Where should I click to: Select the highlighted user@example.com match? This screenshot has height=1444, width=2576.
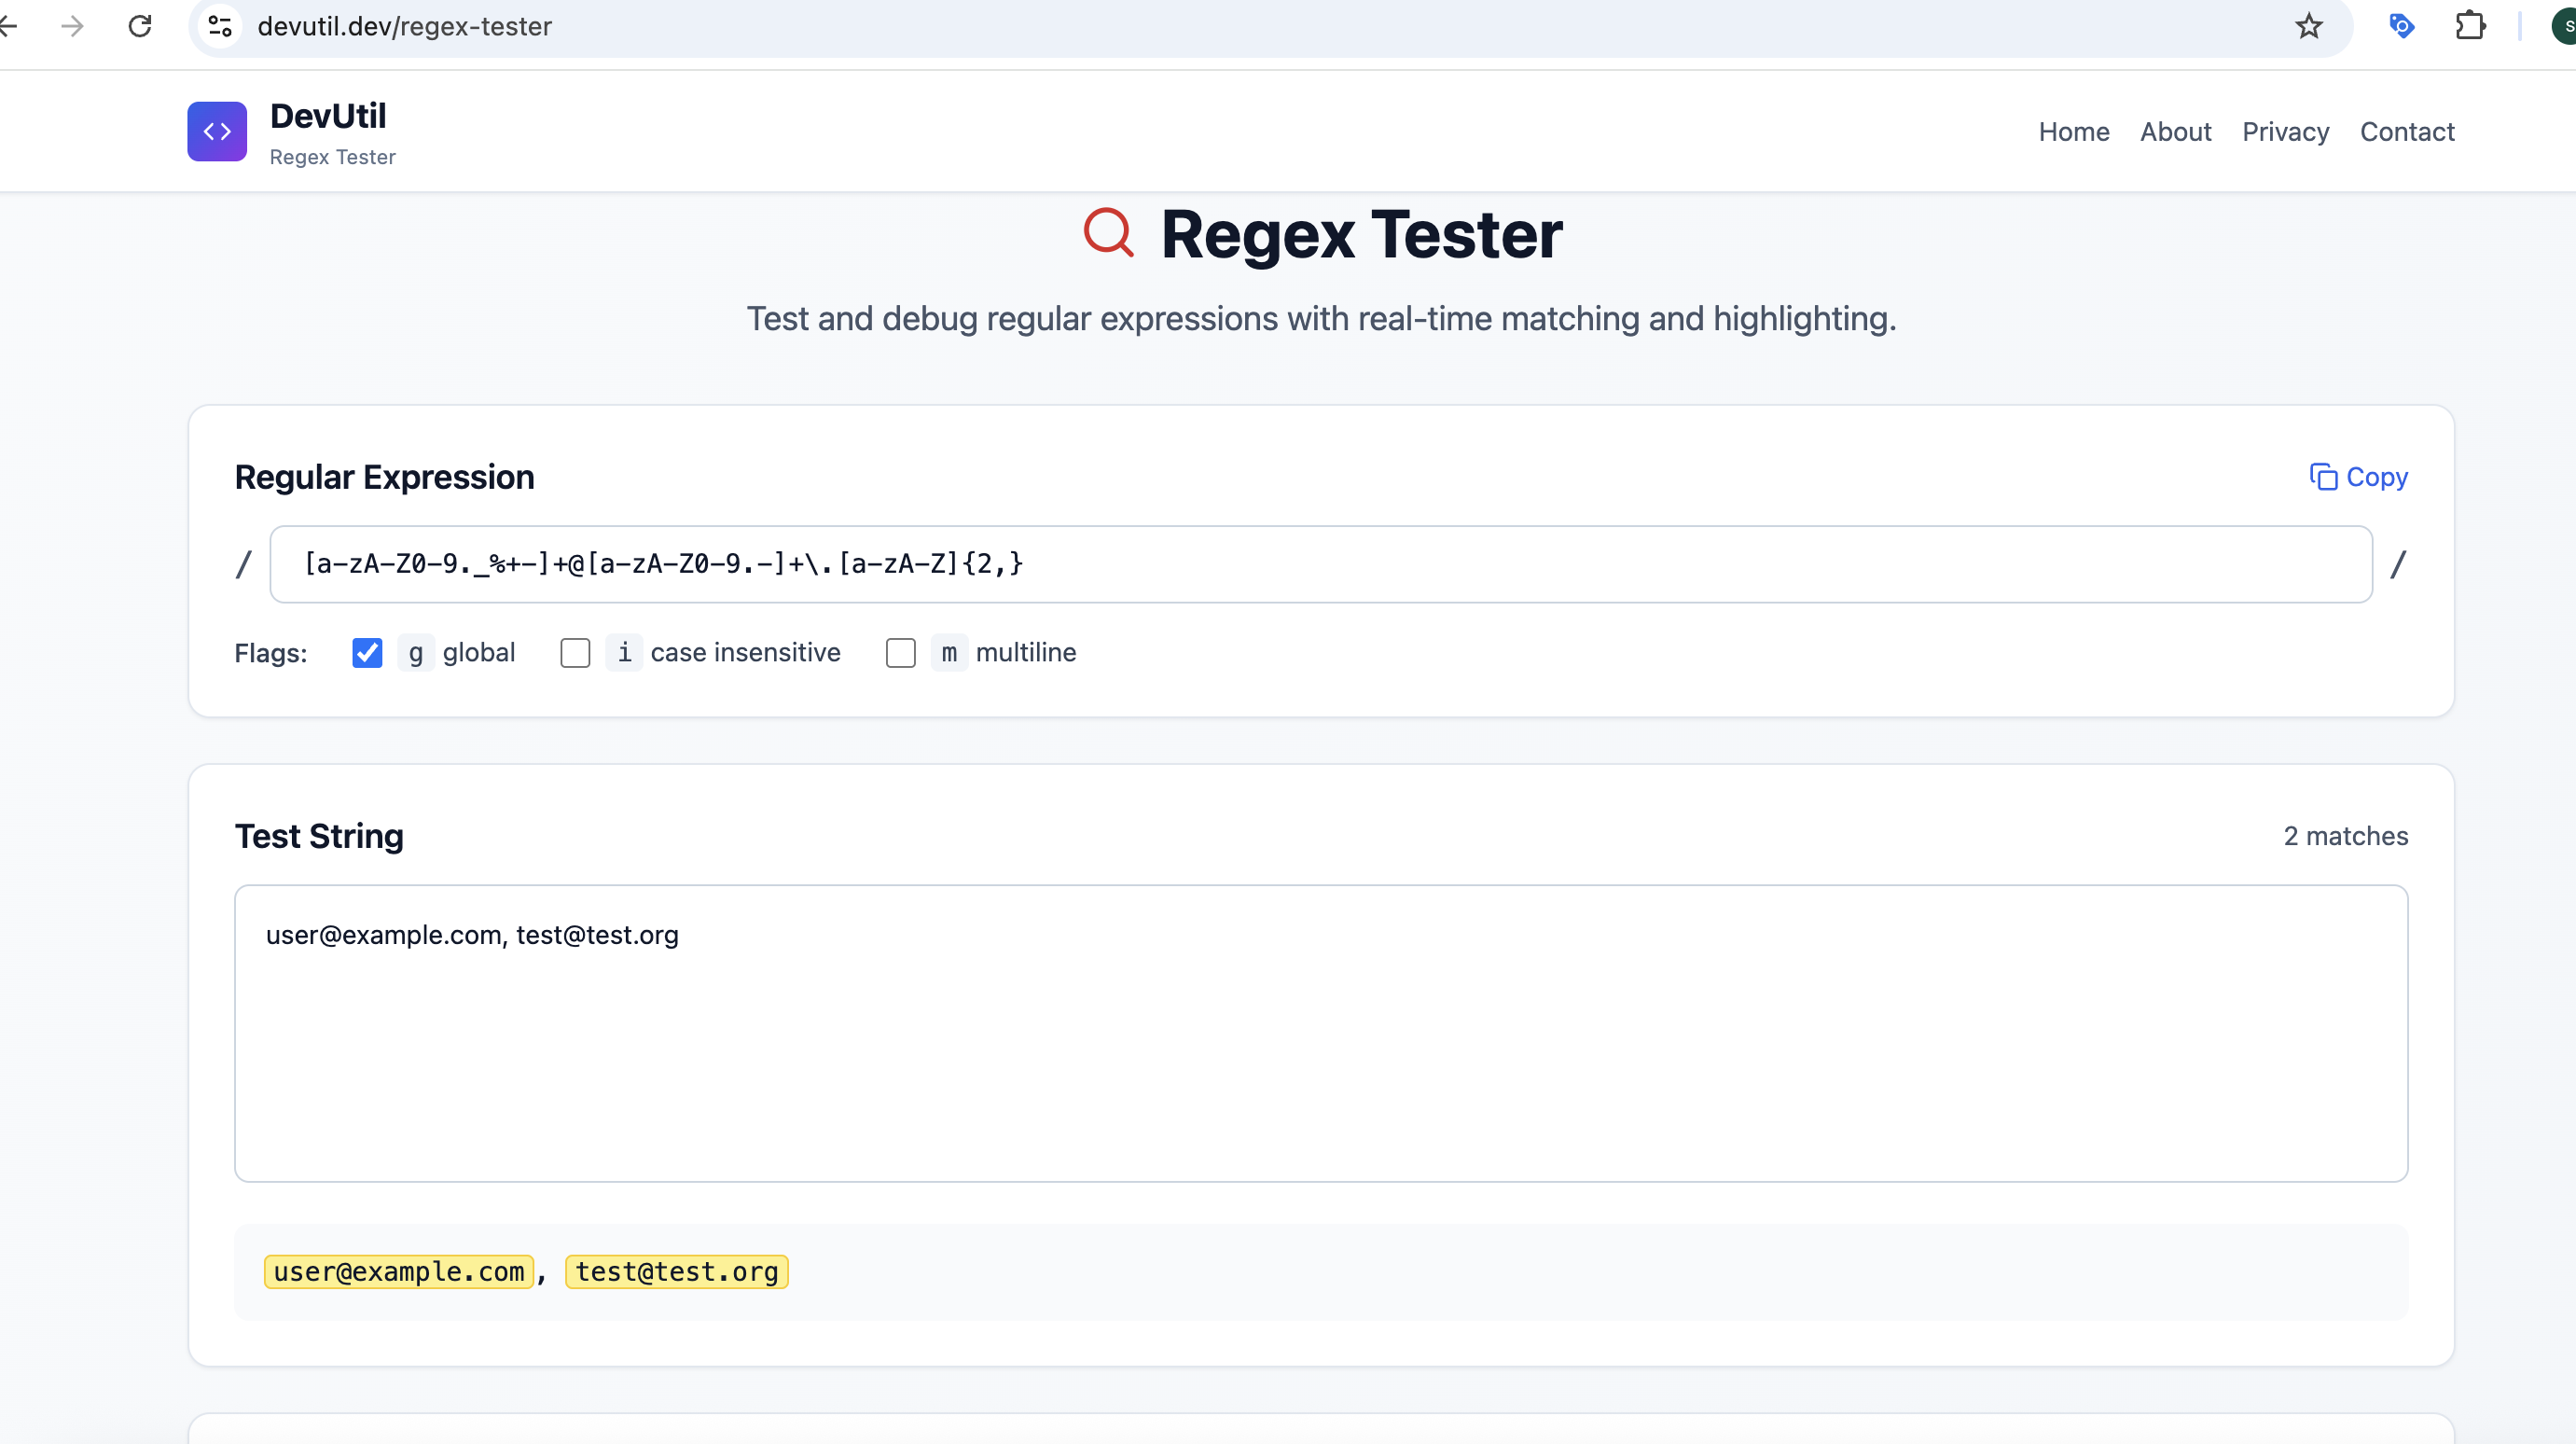tap(398, 1271)
